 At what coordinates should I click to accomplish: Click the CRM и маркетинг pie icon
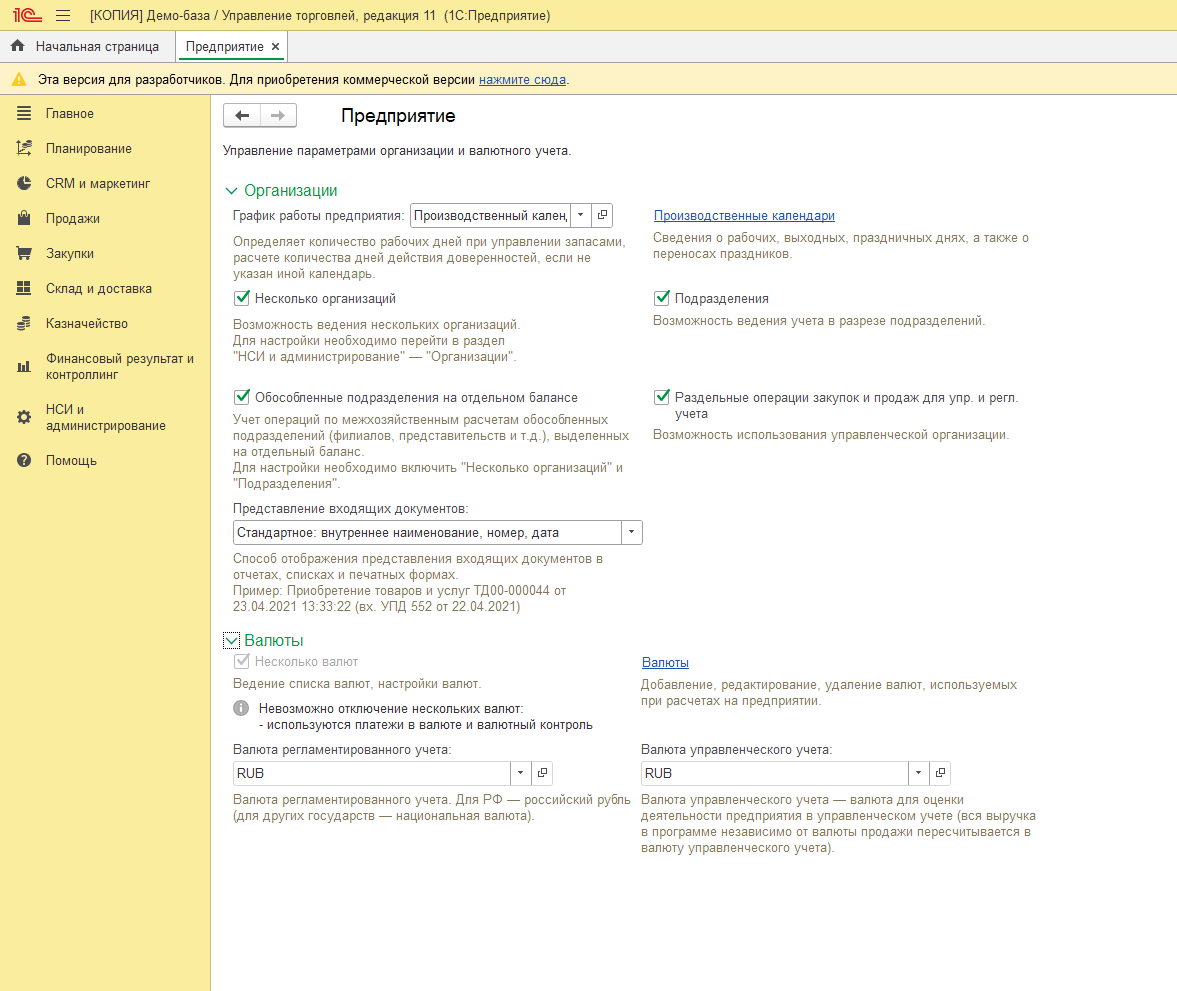click(24, 183)
